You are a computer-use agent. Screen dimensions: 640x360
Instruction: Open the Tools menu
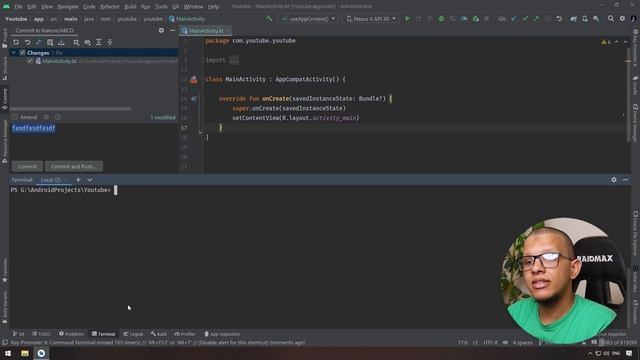(x=161, y=7)
